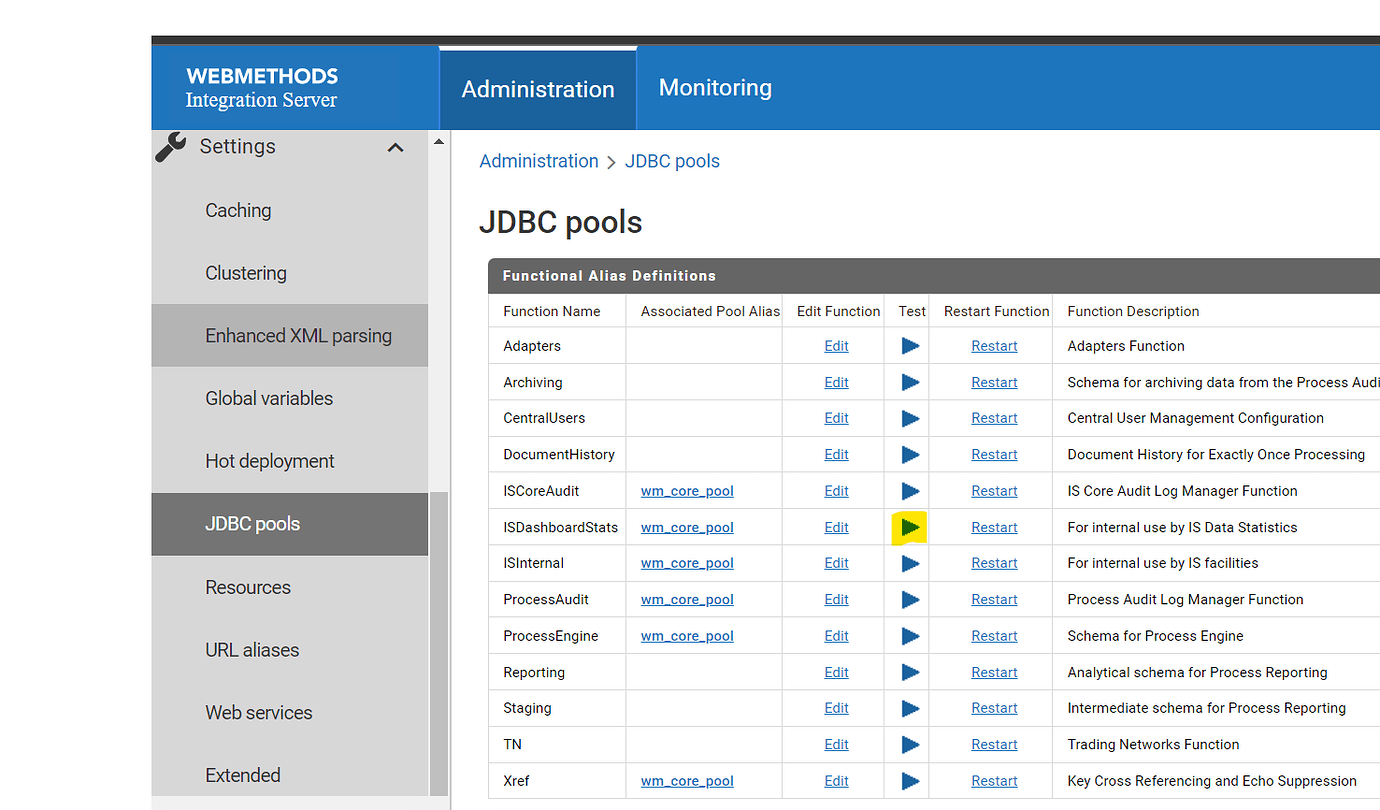Test the Archiving function connection
The width and height of the screenshot is (1380, 810).
910,382
